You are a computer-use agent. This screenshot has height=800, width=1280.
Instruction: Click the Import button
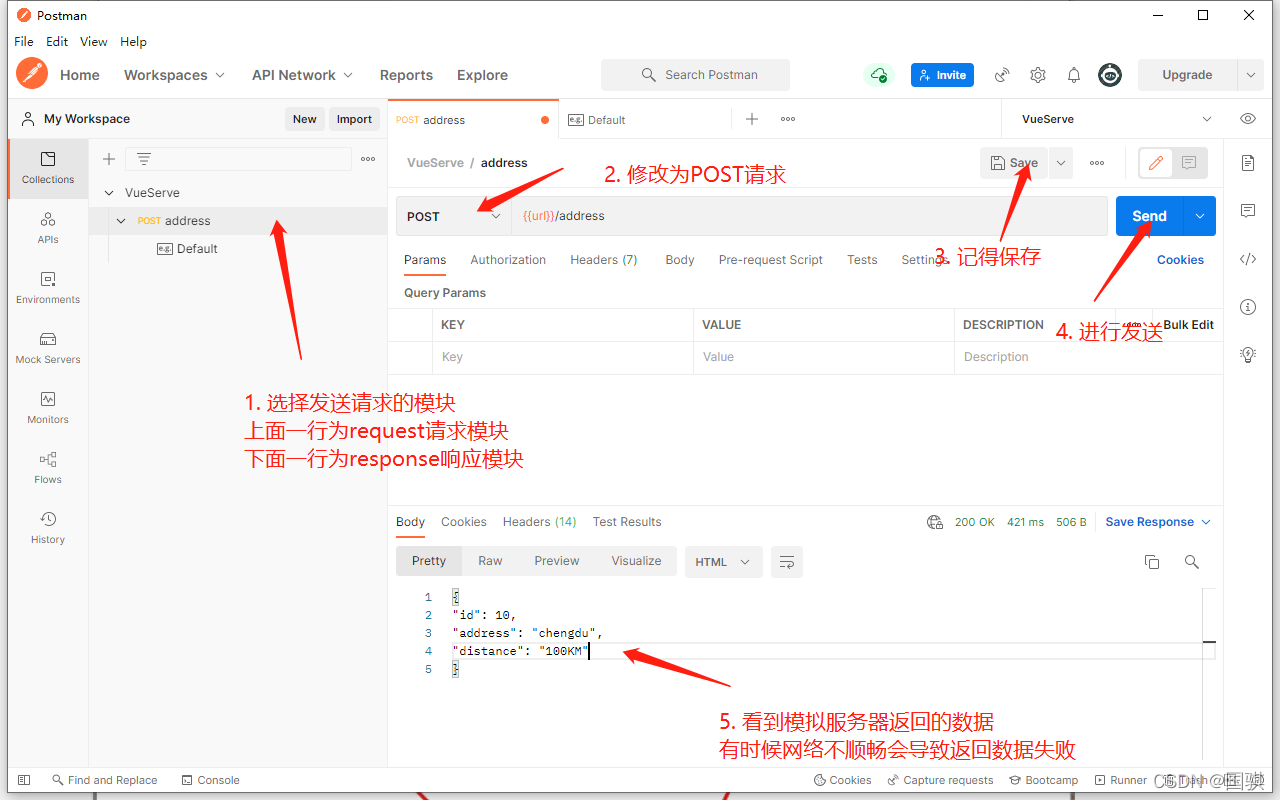354,119
